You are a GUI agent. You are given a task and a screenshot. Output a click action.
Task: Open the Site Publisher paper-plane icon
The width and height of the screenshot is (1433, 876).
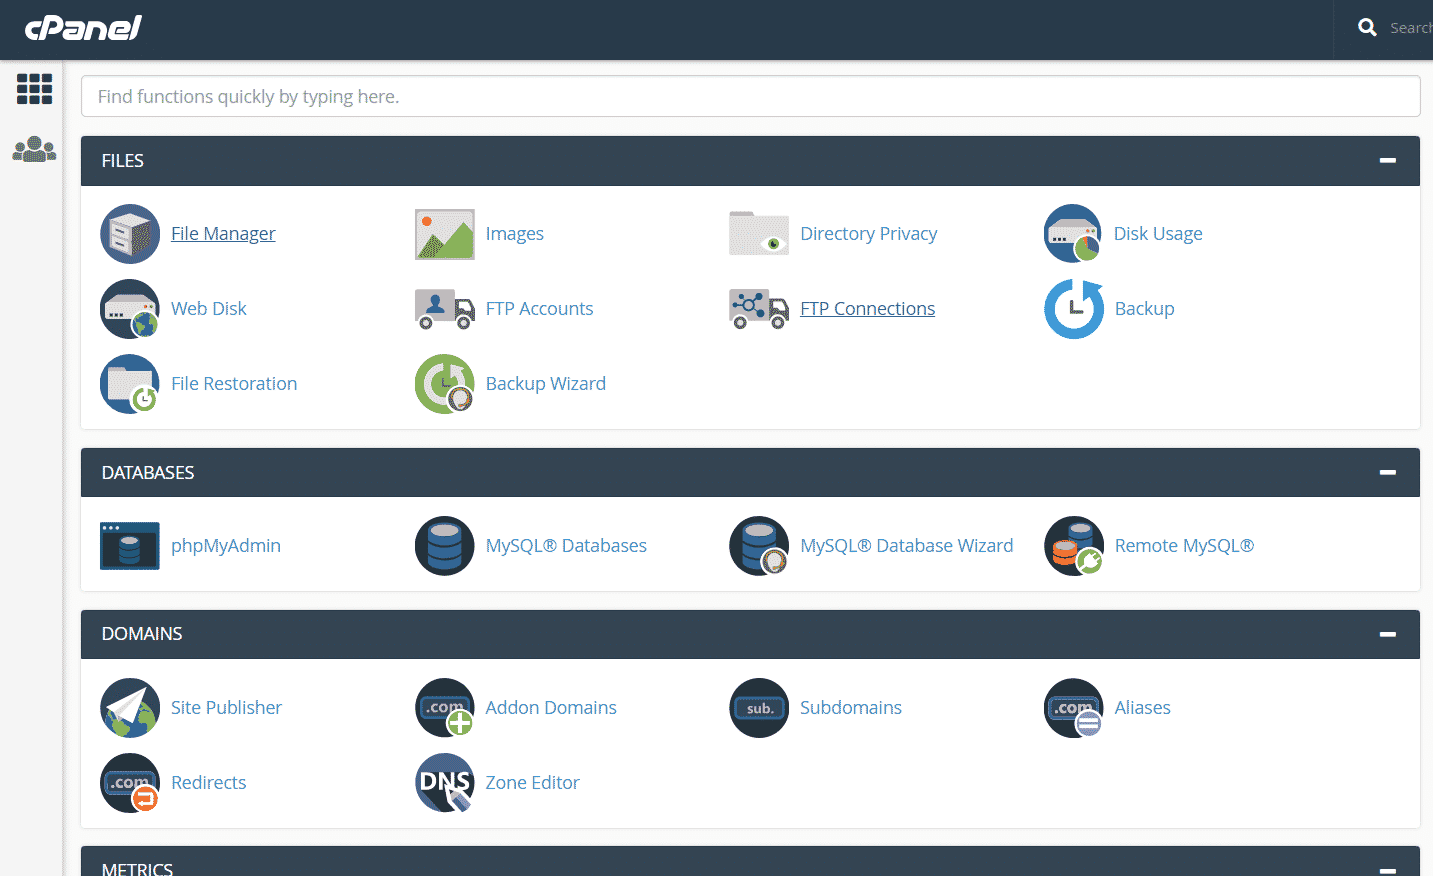click(130, 708)
